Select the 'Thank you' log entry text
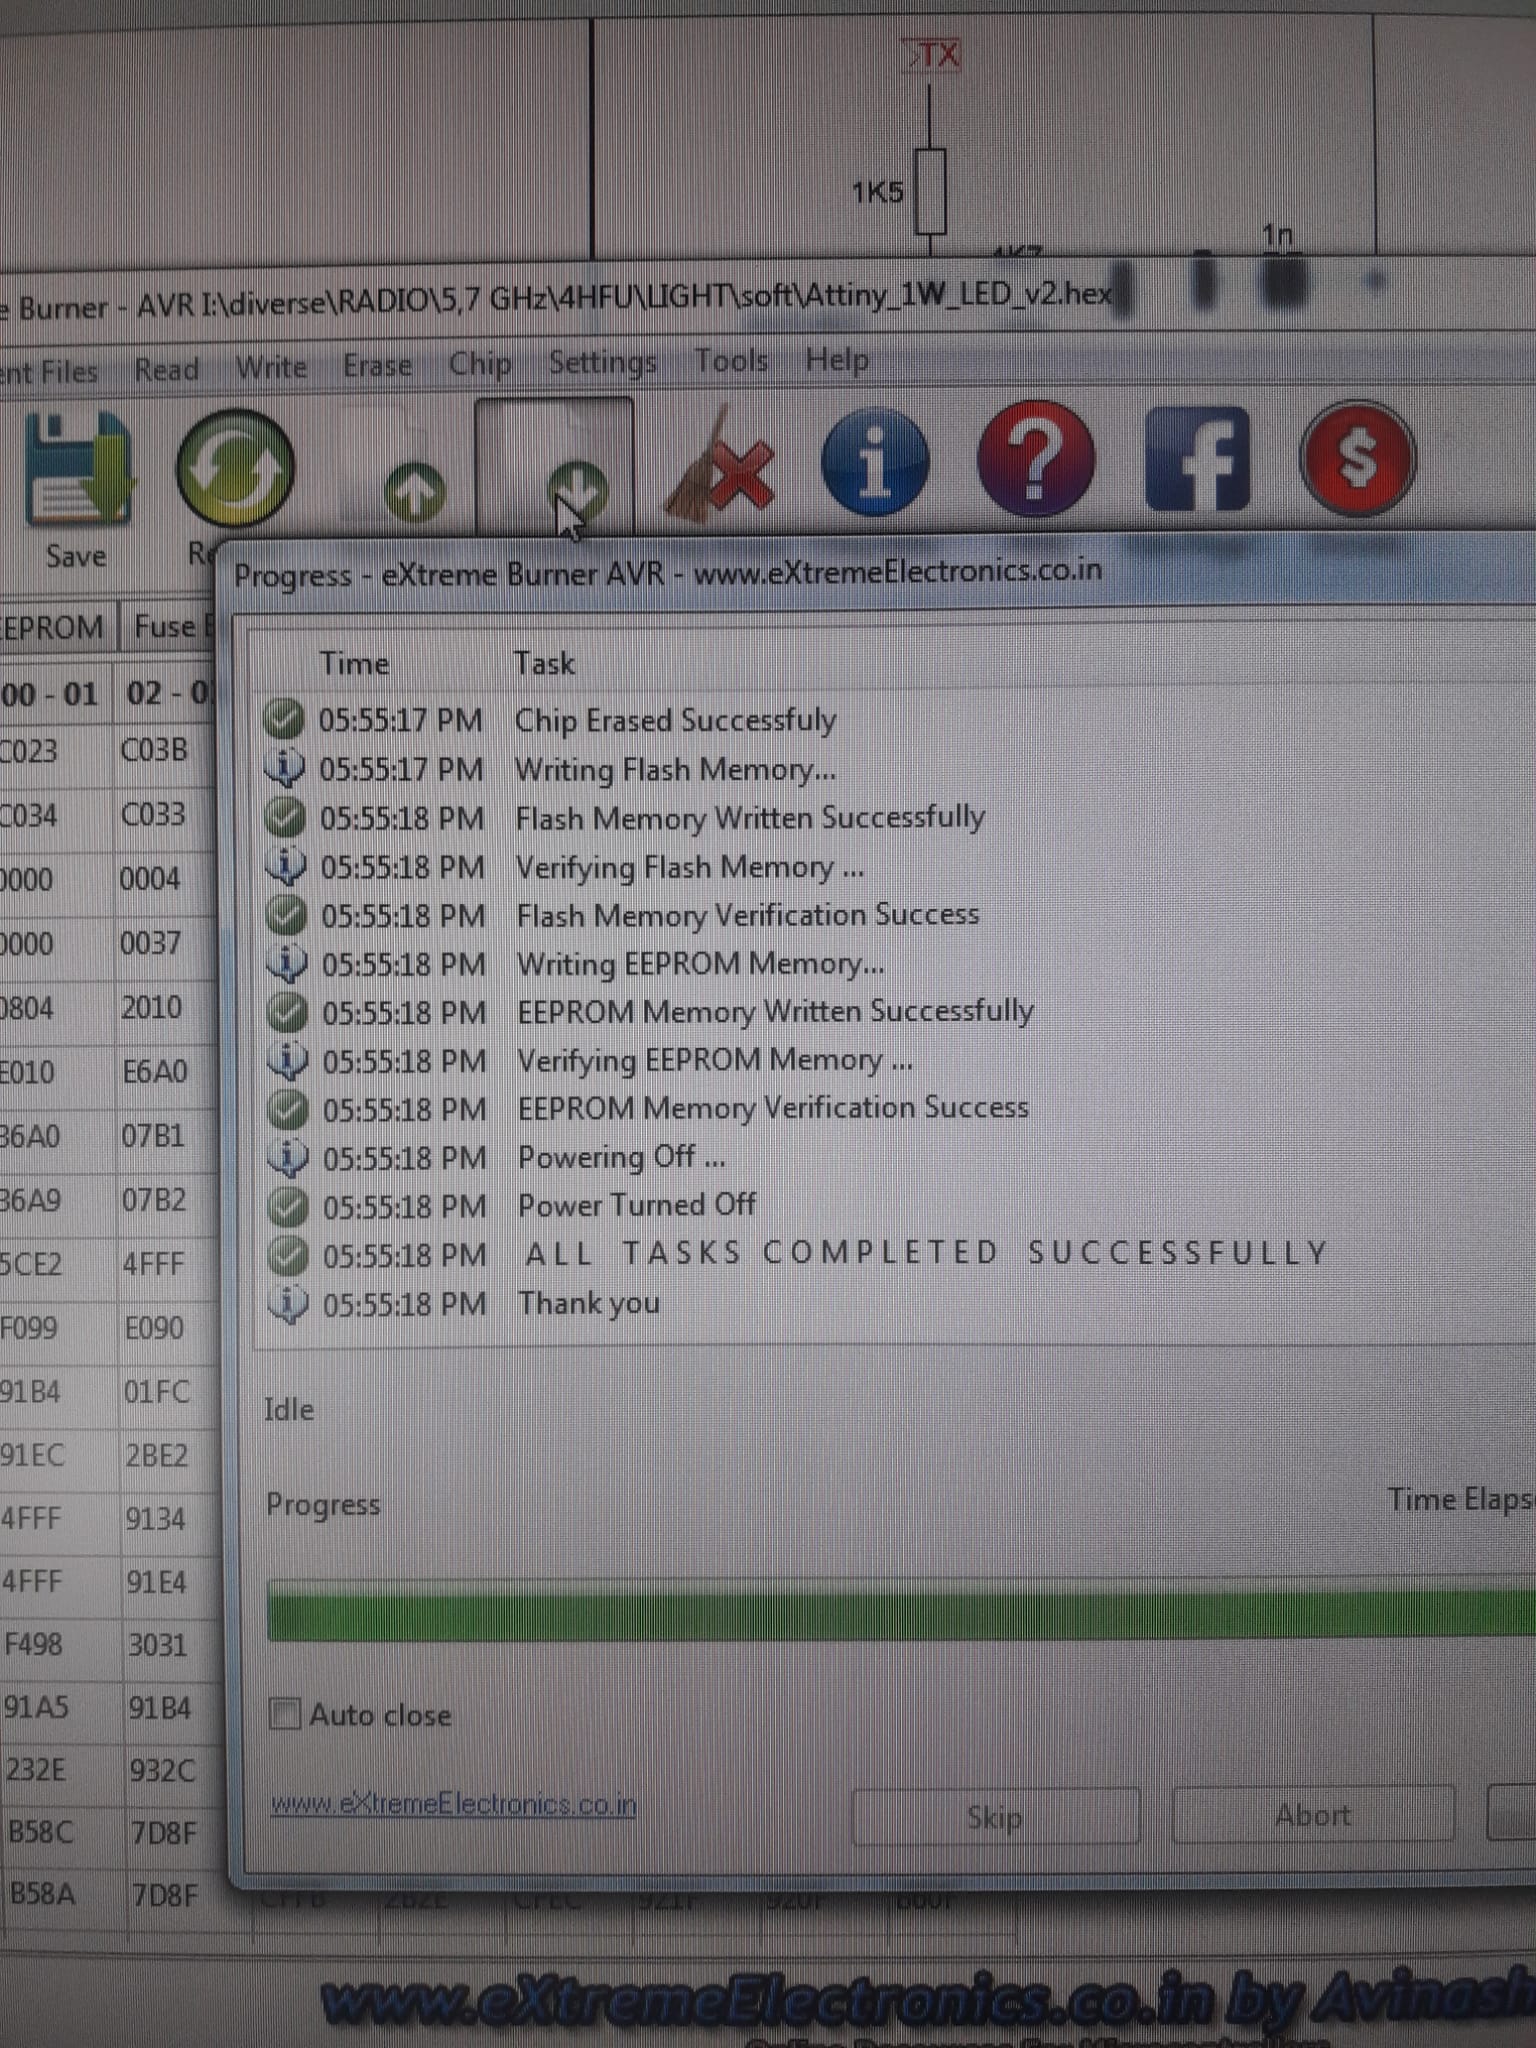 (x=589, y=1303)
